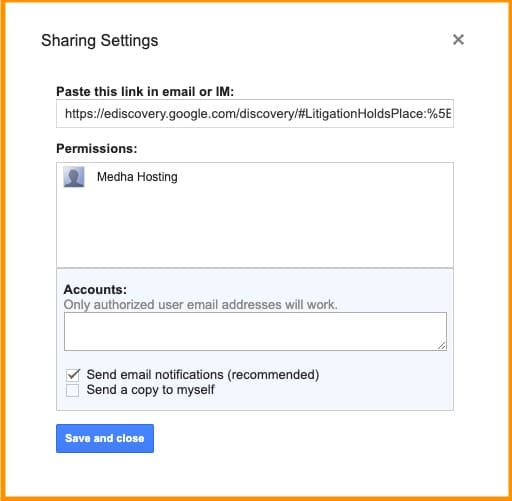Select the ediscovery share link field
The image size is (512, 501).
(255, 114)
